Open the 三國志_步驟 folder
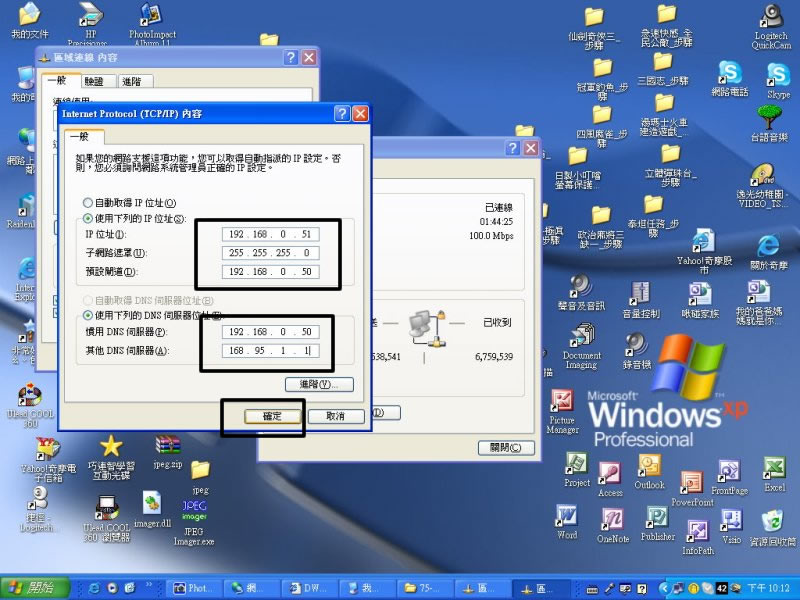800x600 pixels. coord(663,69)
